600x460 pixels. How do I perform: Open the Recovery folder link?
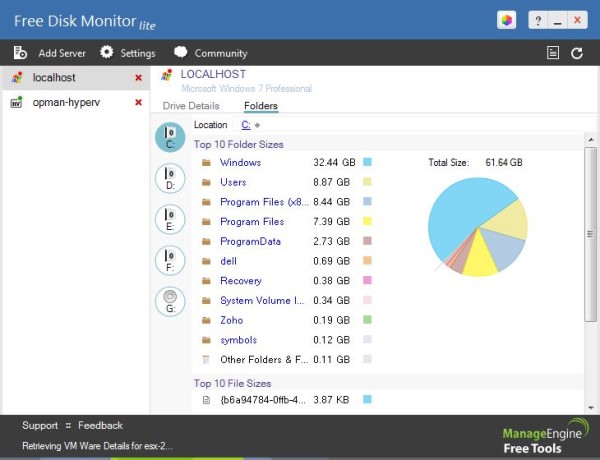pyautogui.click(x=241, y=281)
